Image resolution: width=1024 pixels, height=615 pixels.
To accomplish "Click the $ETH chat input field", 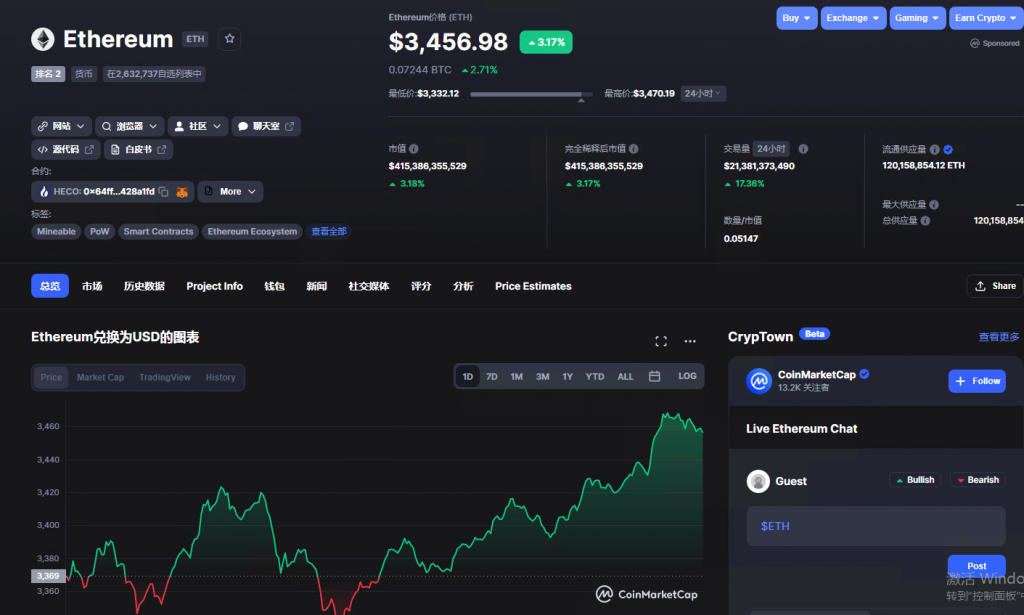I will point(876,526).
